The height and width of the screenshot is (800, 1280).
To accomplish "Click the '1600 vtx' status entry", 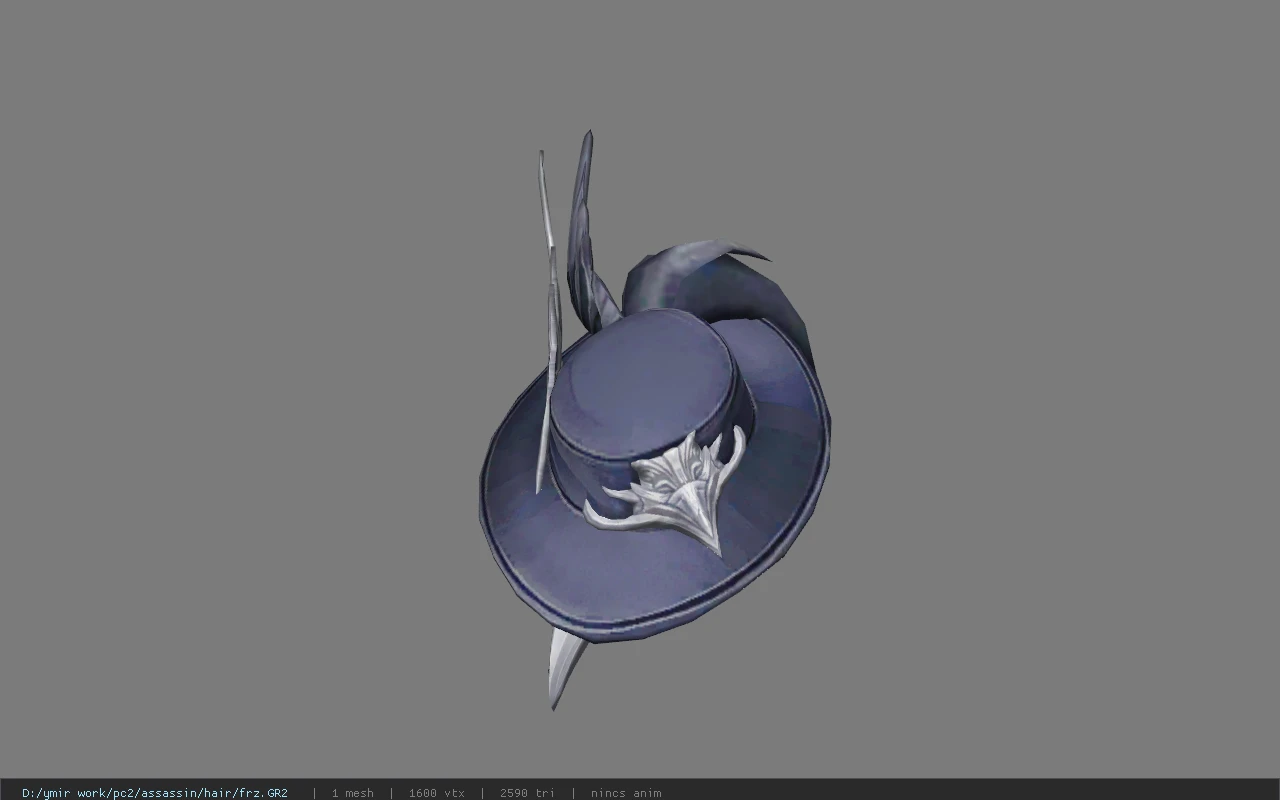I will (x=436, y=793).
